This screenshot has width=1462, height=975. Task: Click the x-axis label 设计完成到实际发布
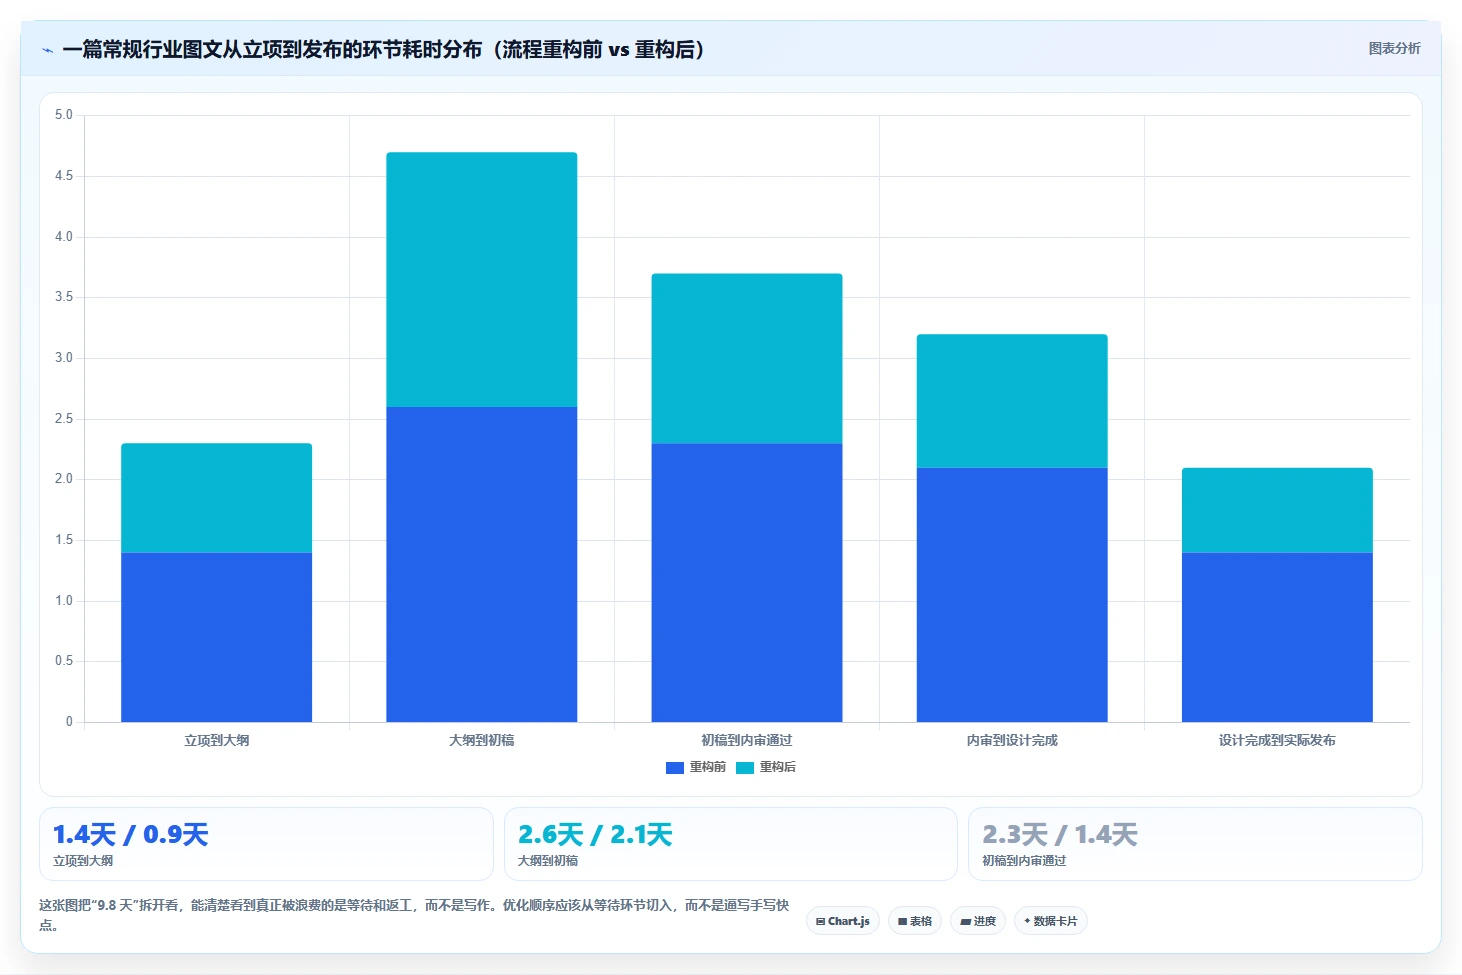tap(1277, 740)
